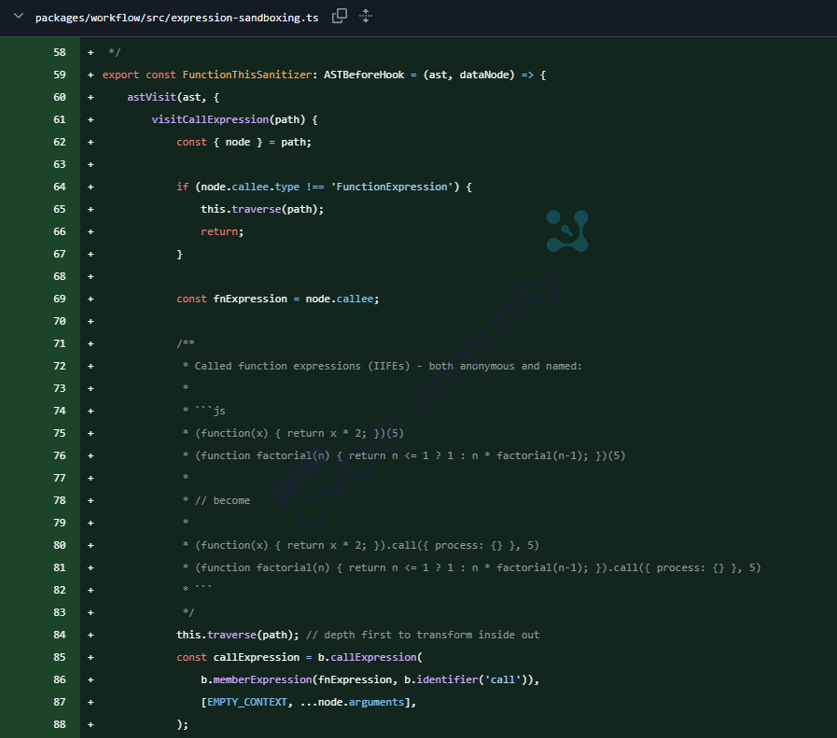Click the export keyword on line 59
The image size is (837, 738).
[121, 75]
